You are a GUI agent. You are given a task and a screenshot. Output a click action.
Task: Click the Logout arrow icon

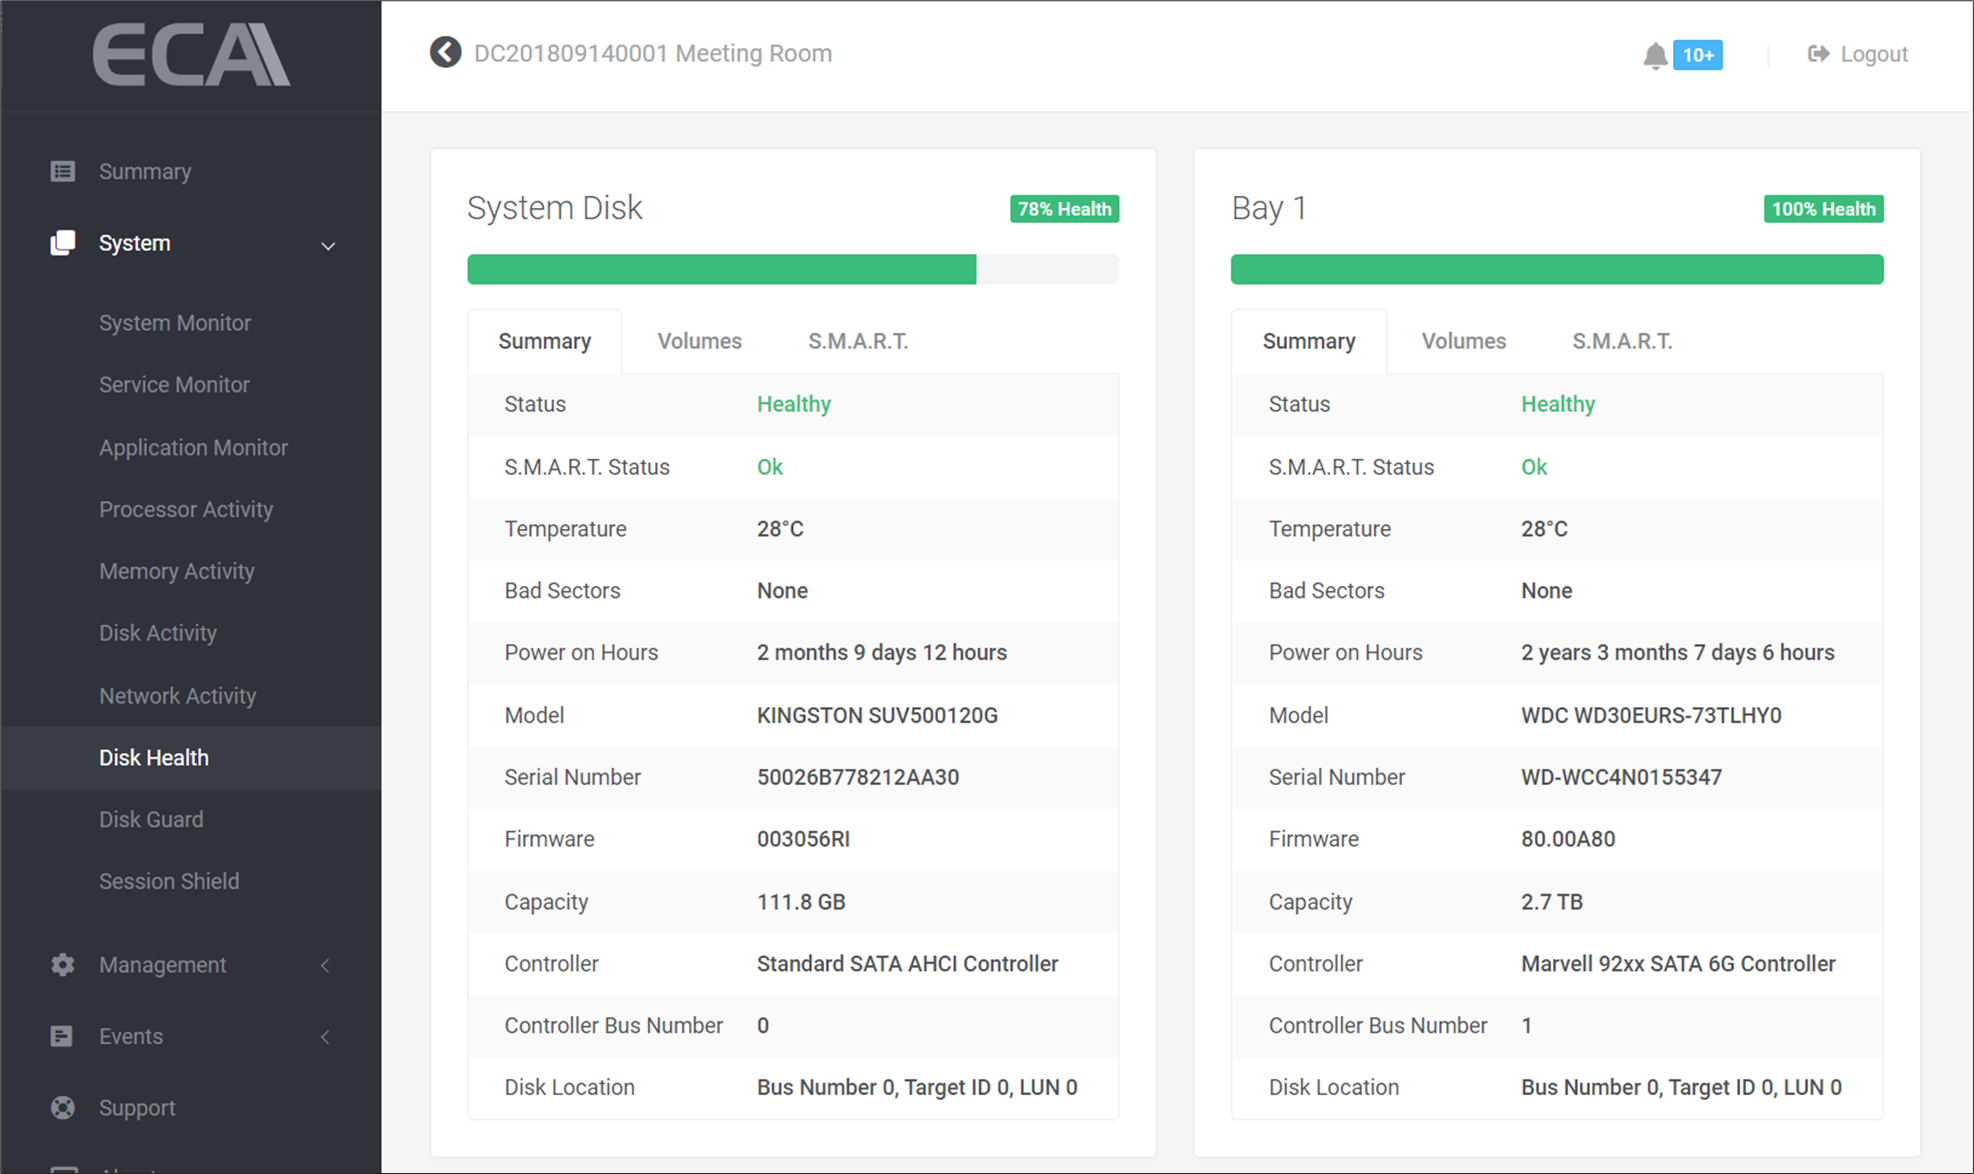coord(1818,54)
